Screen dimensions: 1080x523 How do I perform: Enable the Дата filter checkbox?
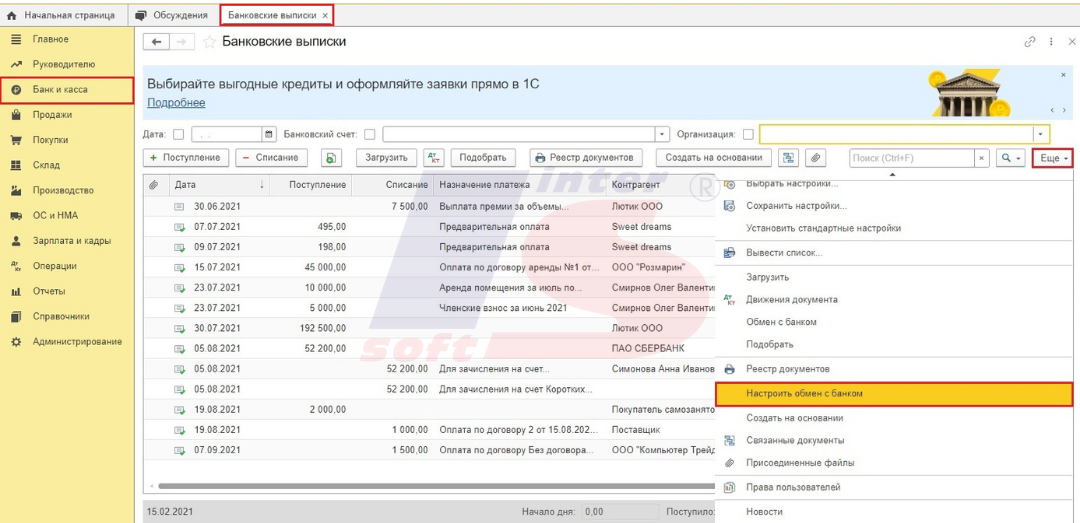[x=178, y=134]
